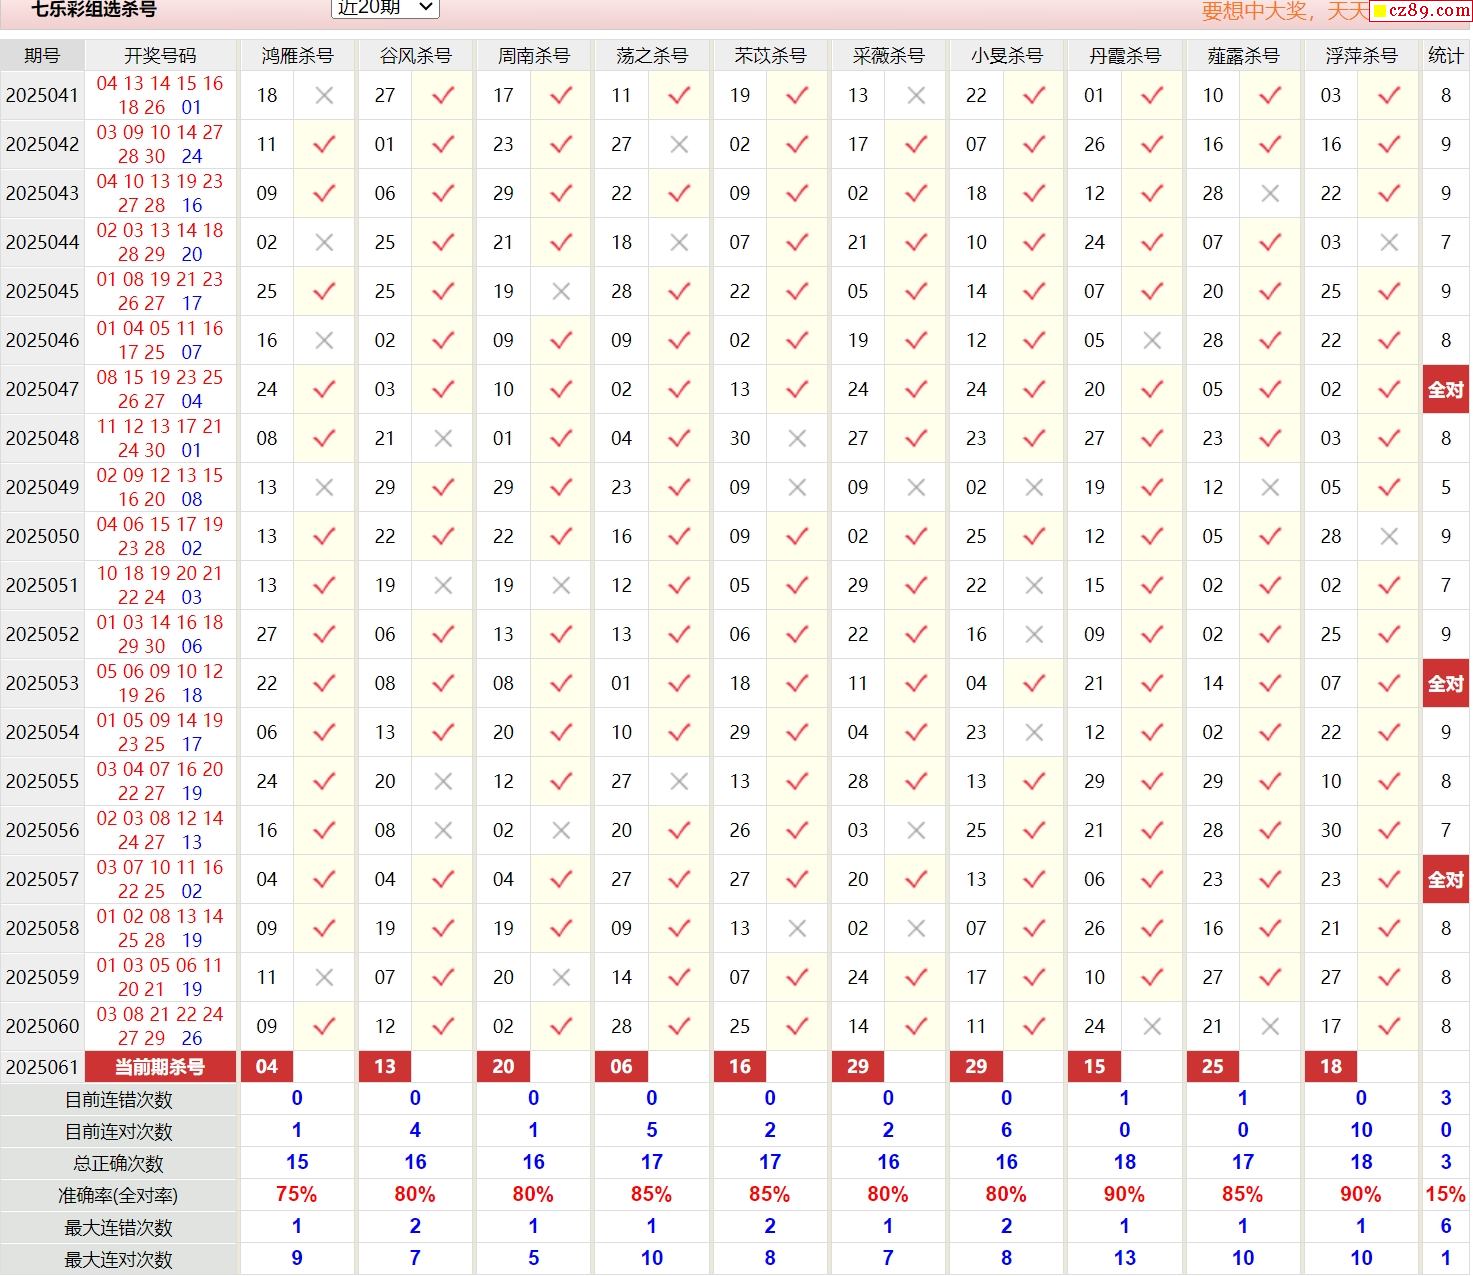The height and width of the screenshot is (1276, 1473).
Task: Click the cross mark for 小旻杀号 in row 2025052
Action: [x=1034, y=635]
